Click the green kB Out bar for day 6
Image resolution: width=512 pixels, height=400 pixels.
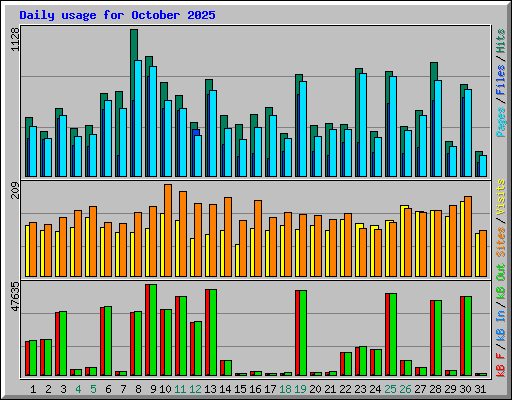[108, 341]
